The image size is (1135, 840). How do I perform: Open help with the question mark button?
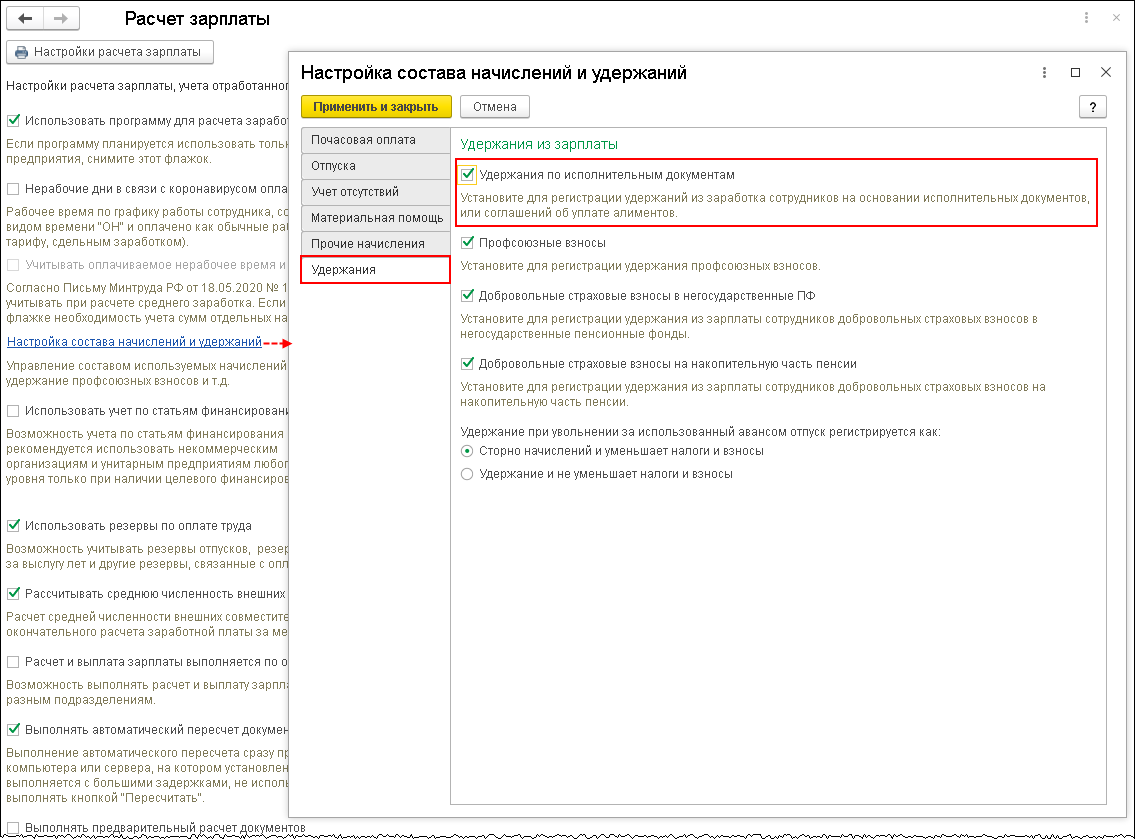pyautogui.click(x=1092, y=107)
